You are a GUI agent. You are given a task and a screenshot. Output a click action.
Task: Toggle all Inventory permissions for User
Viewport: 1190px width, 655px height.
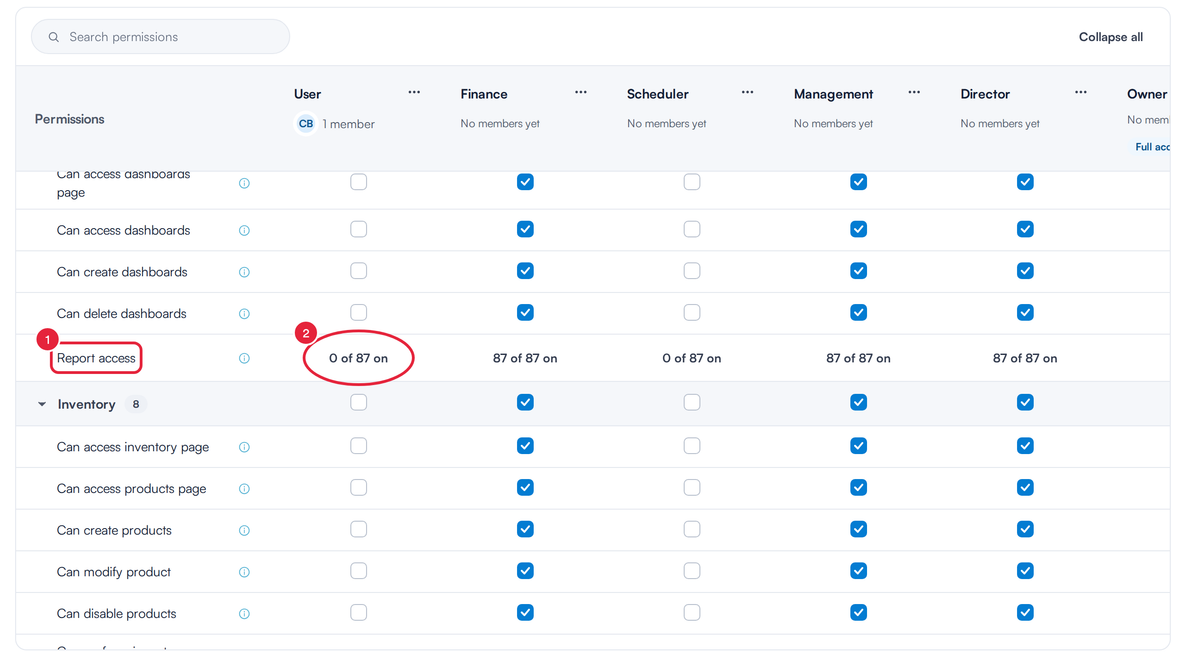(359, 402)
